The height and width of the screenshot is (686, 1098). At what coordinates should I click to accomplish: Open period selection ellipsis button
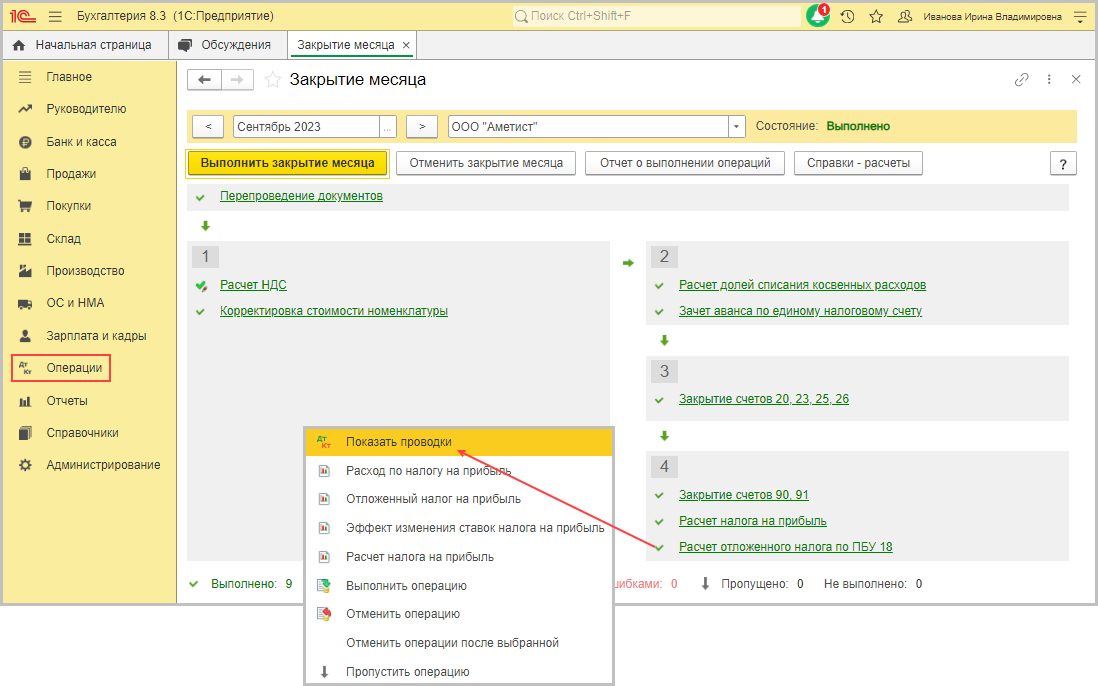pos(388,127)
